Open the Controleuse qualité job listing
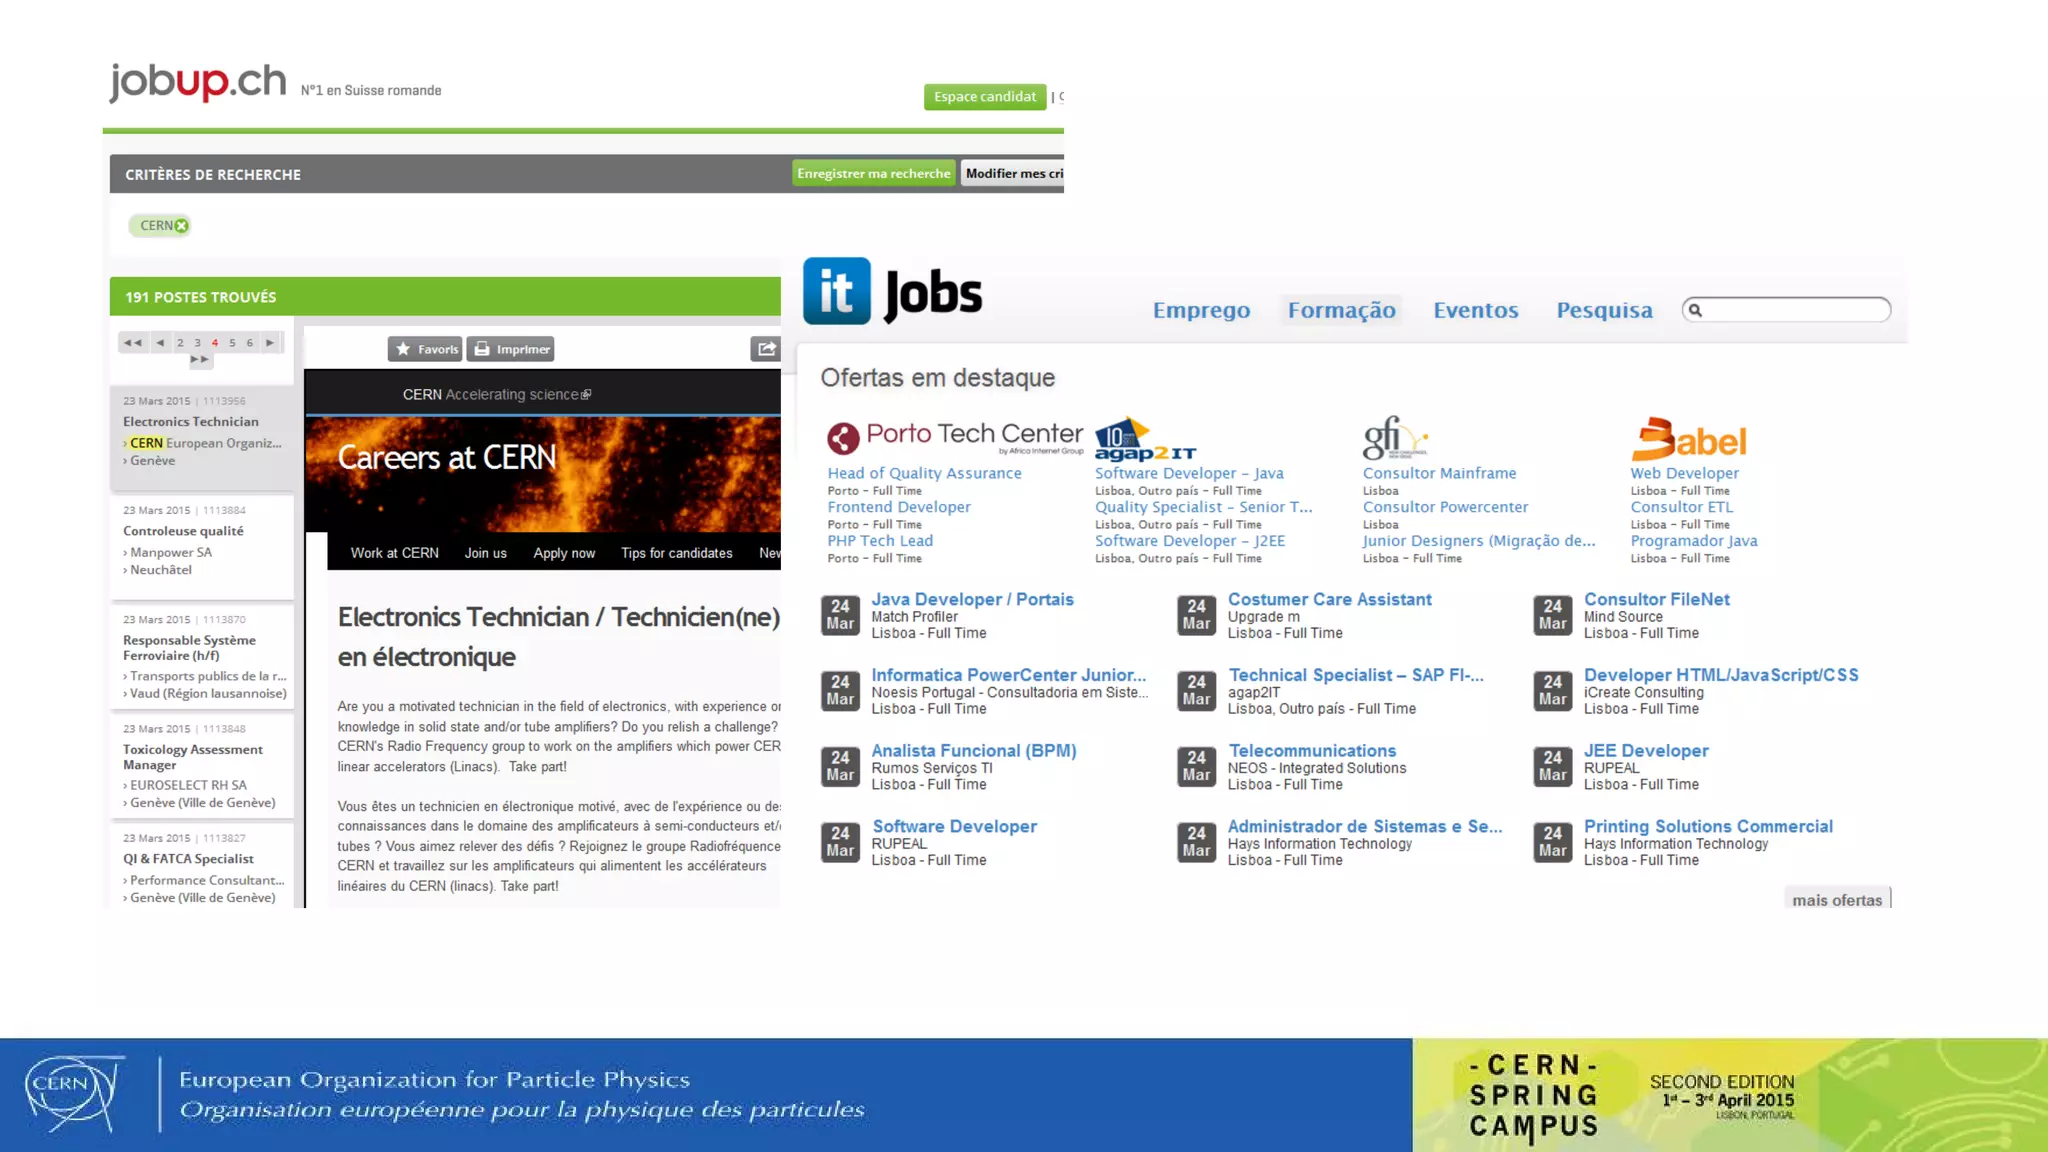Screen dimensions: 2048x1152 [x=183, y=531]
